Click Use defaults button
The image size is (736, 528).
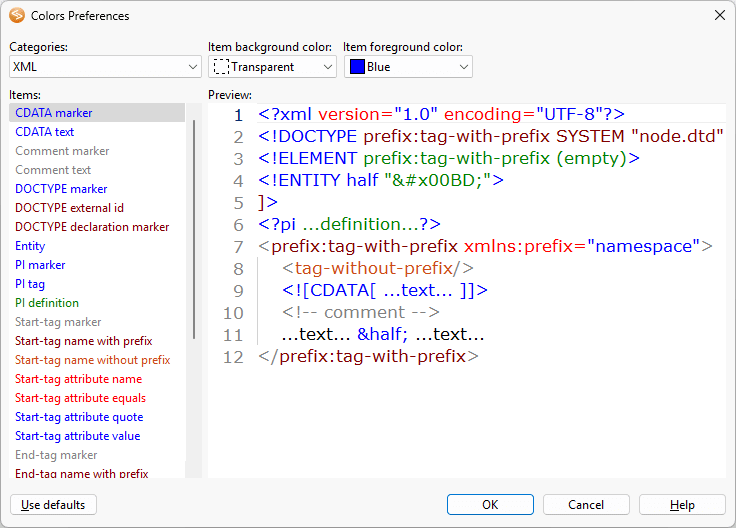(x=53, y=505)
